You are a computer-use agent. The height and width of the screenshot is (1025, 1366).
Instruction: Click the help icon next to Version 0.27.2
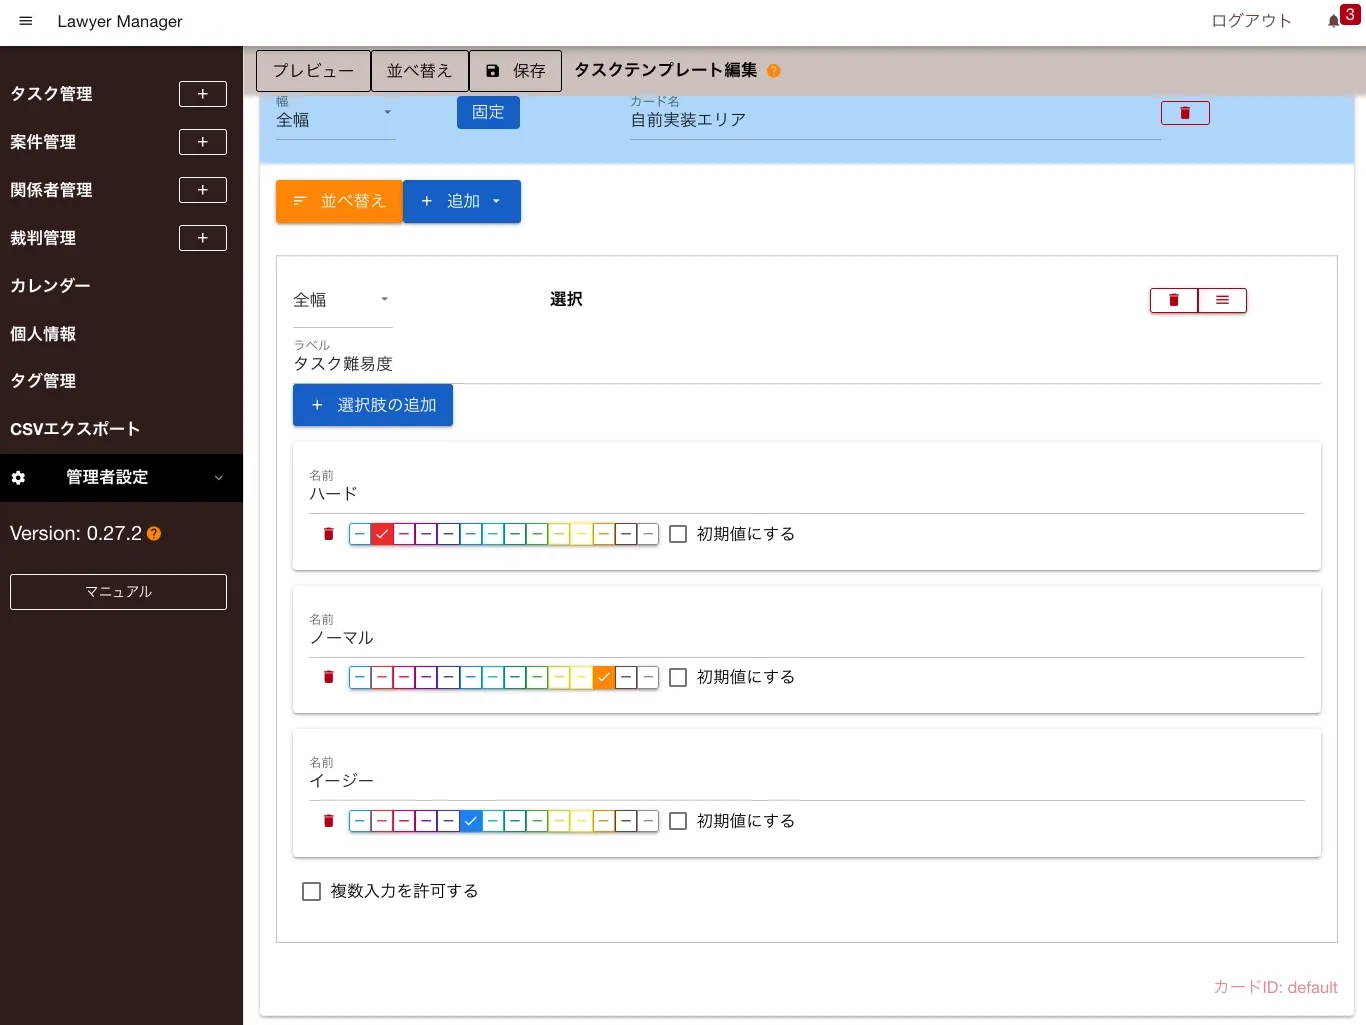[x=154, y=534]
